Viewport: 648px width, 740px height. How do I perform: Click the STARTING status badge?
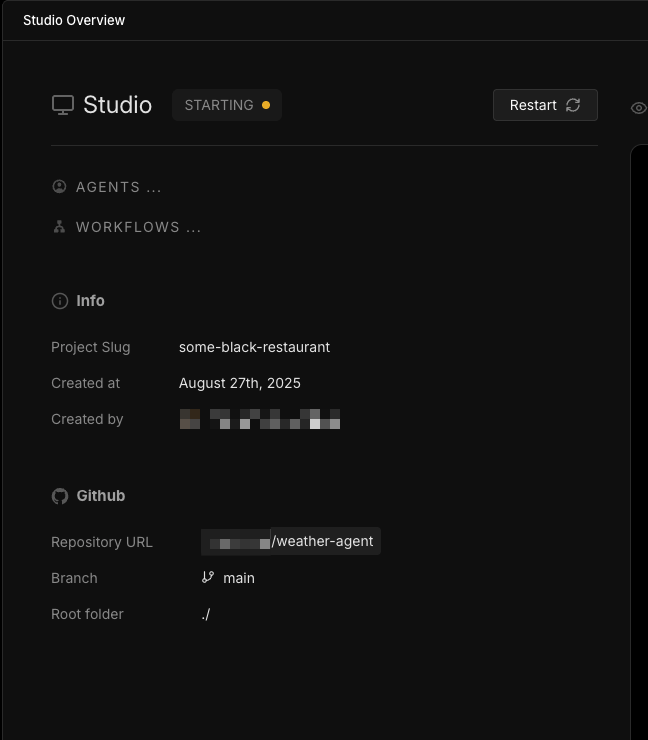point(219,105)
